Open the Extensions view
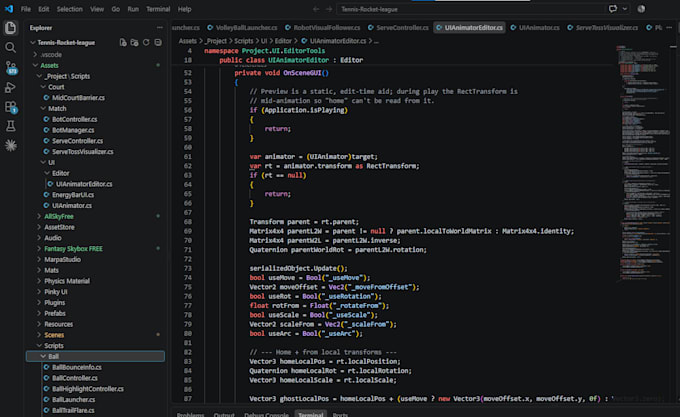Screen dimensions: 680x417 click(x=10, y=107)
